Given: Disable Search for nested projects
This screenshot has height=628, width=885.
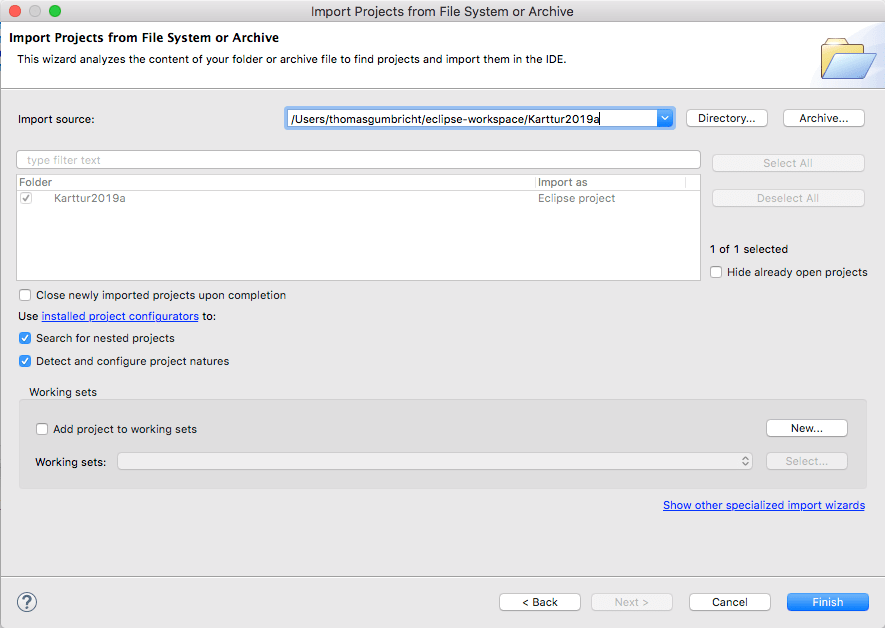Looking at the screenshot, I should point(25,338).
